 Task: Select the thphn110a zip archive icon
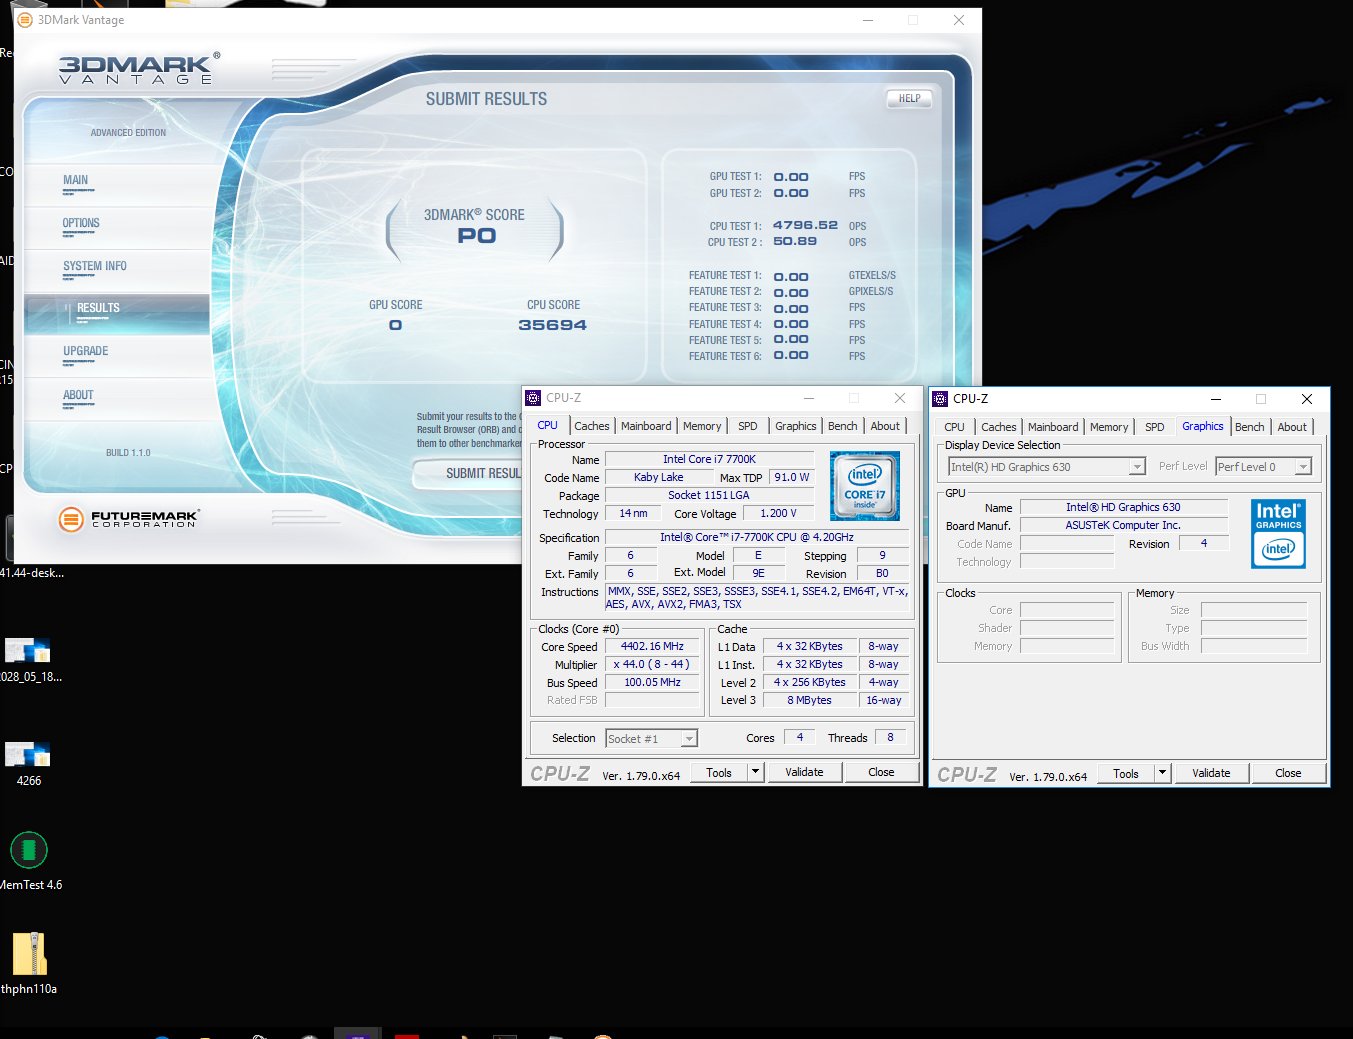[x=29, y=953]
